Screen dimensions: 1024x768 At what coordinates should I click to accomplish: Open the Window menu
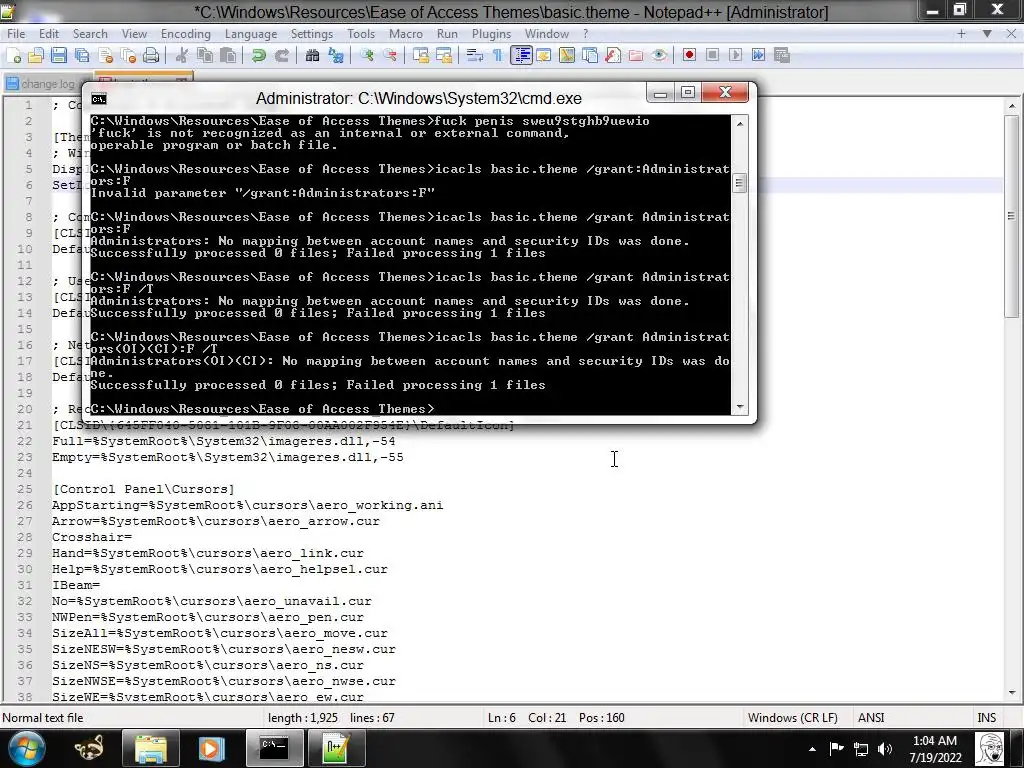tap(547, 34)
